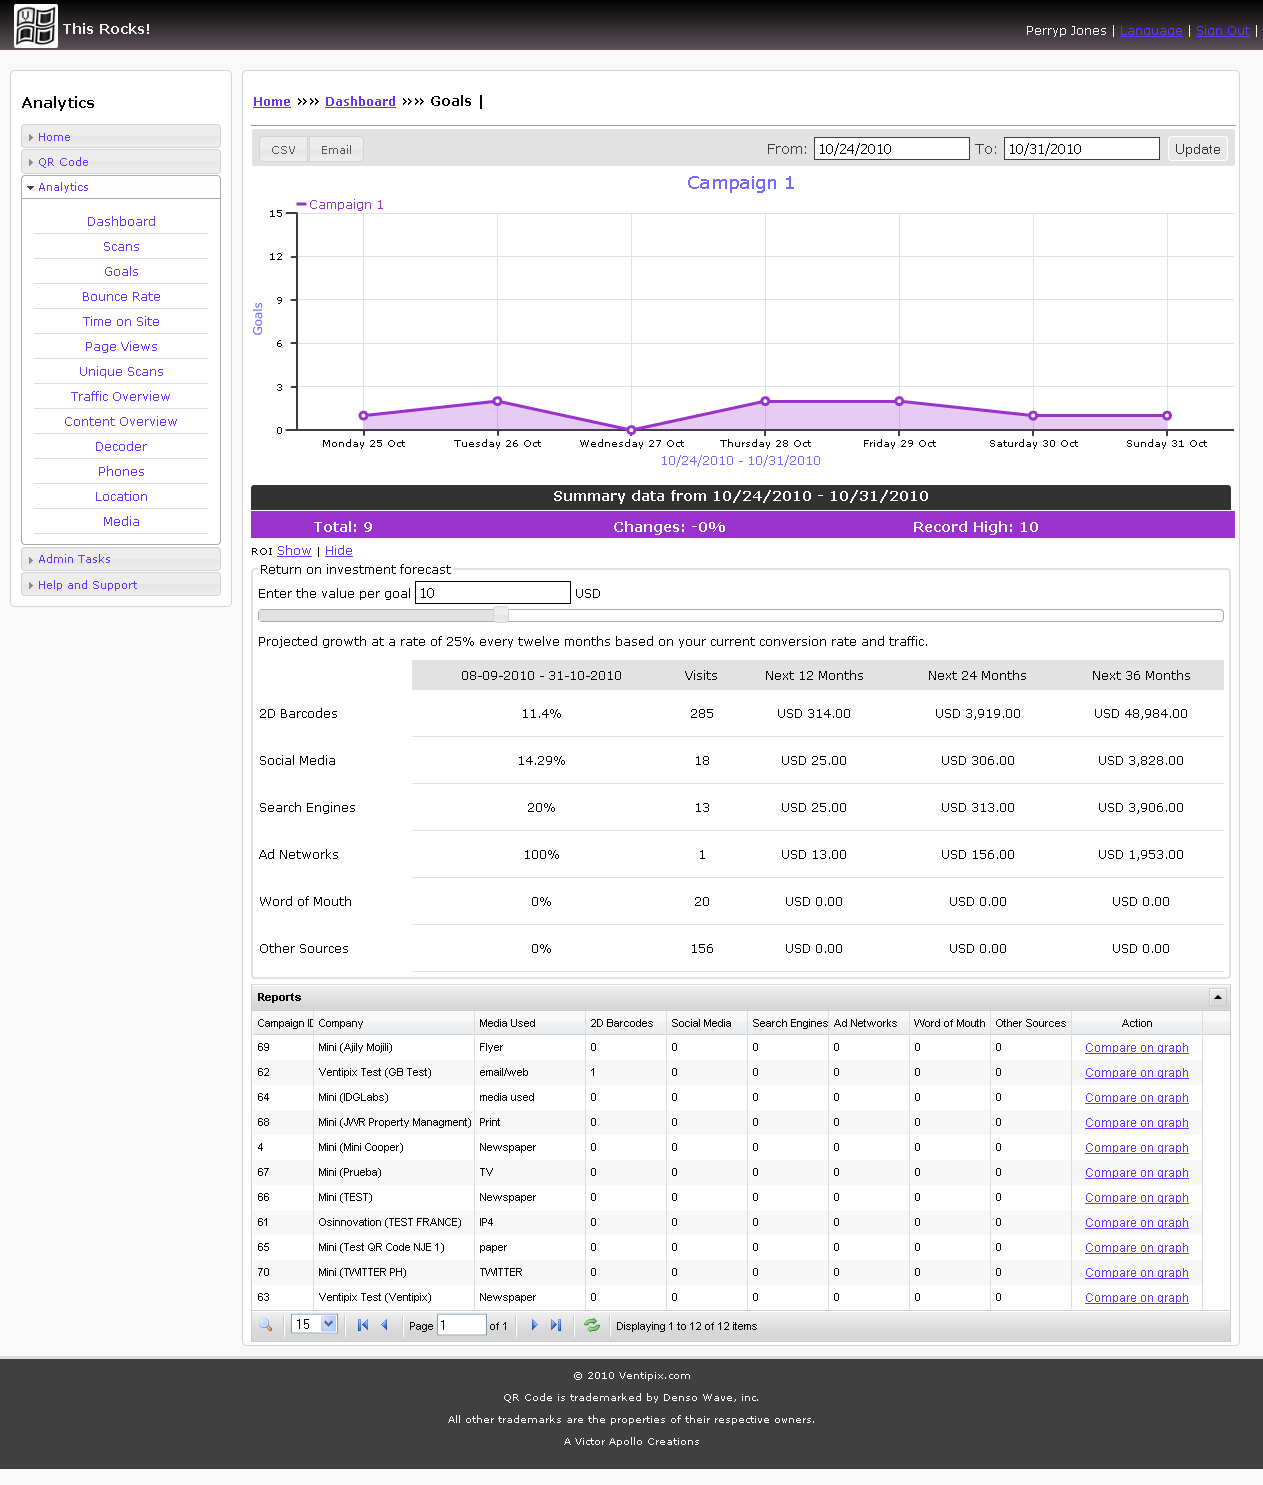The width and height of the screenshot is (1263, 1485).
Task: Toggle the Campaign 1 legend entry
Action: tap(341, 204)
